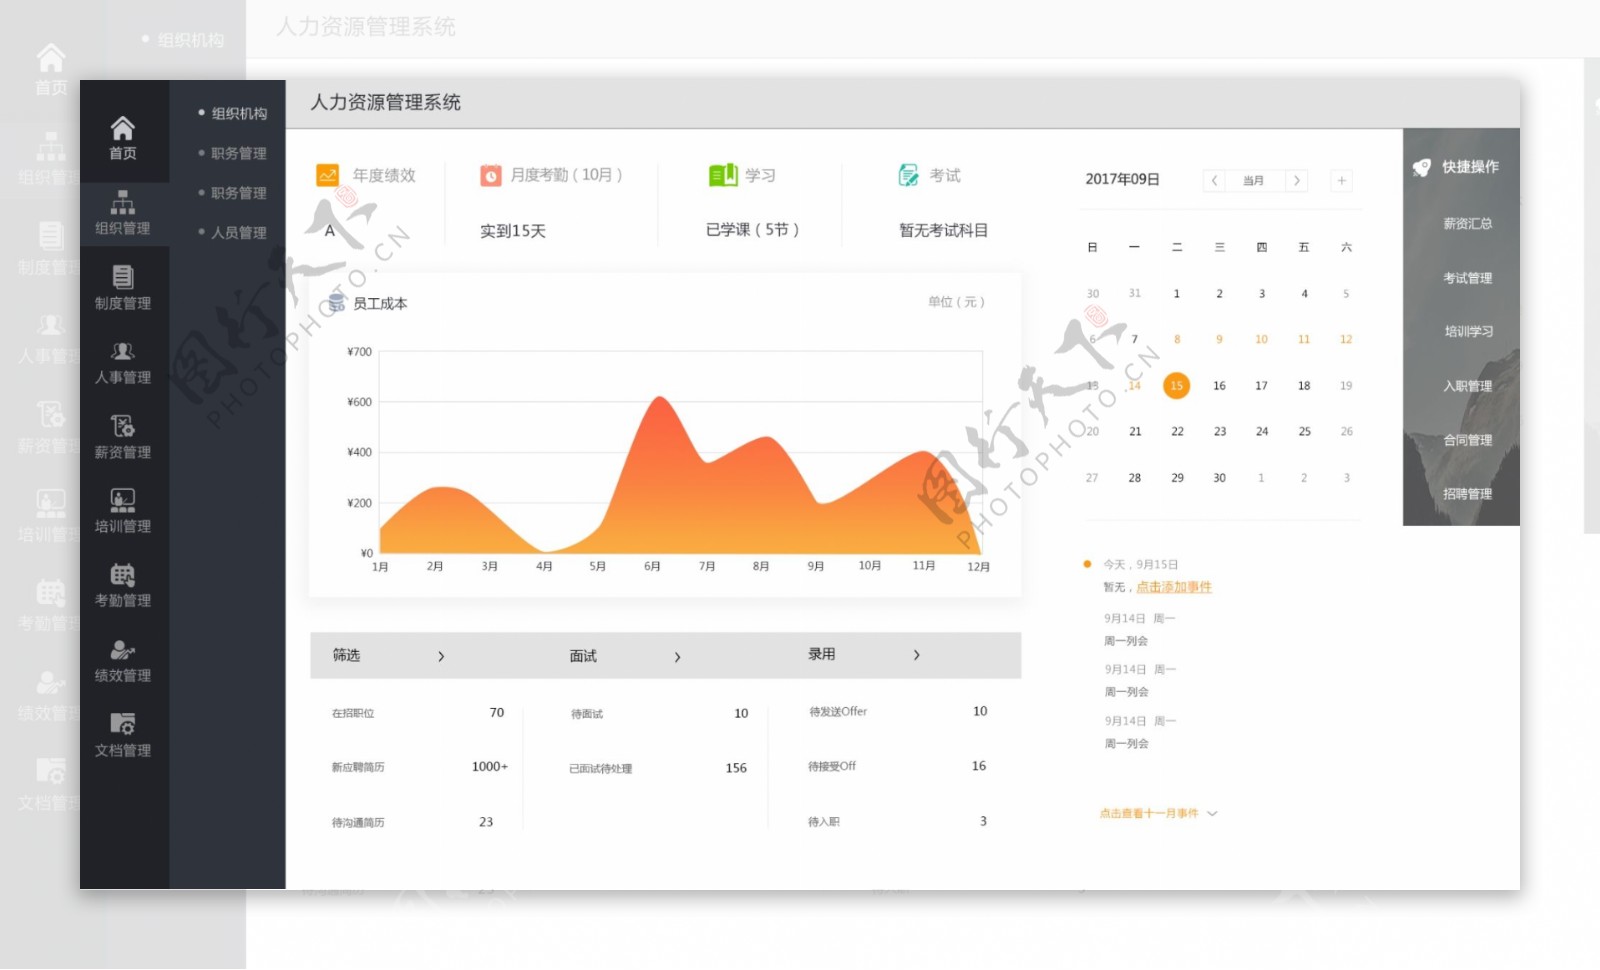The width and height of the screenshot is (1600, 970).
Task: Go to next month in calendar
Action: [1297, 180]
